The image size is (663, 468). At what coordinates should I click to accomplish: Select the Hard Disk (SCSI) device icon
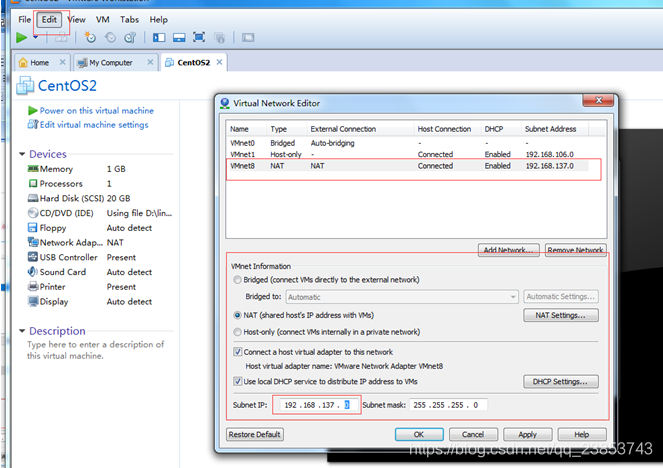click(x=33, y=198)
